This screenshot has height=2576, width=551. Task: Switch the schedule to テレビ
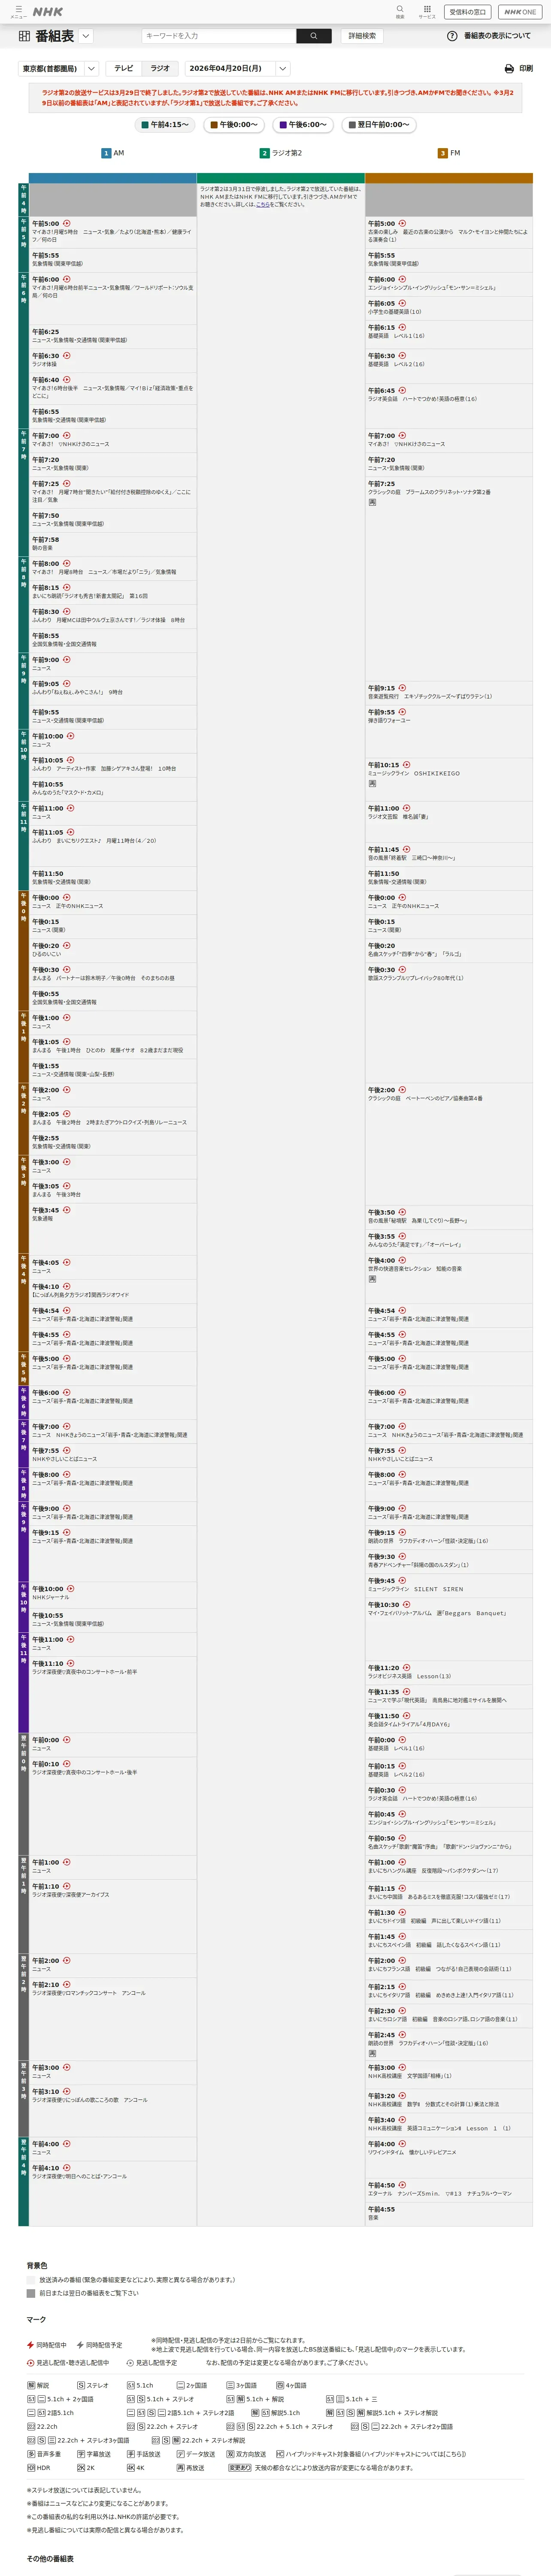point(123,69)
